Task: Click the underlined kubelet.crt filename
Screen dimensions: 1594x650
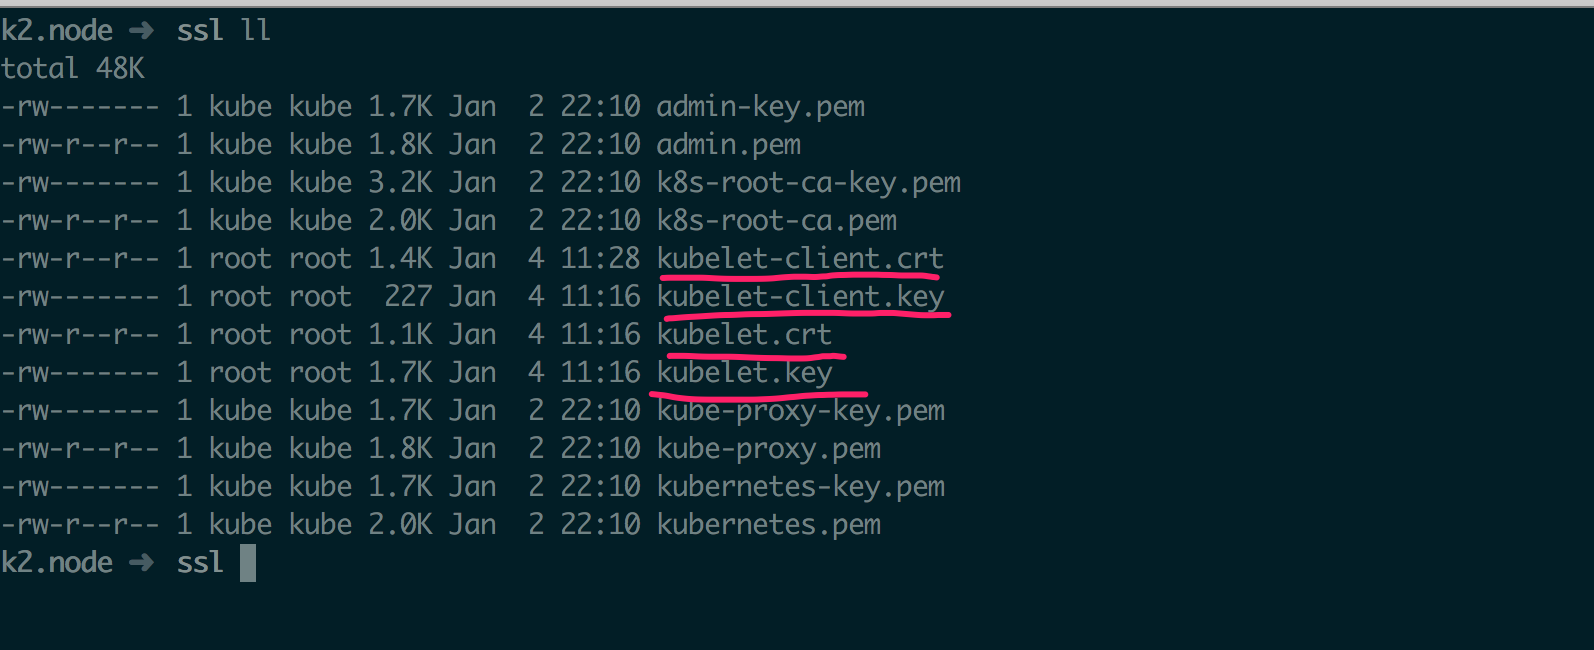Action: pyautogui.click(x=744, y=335)
